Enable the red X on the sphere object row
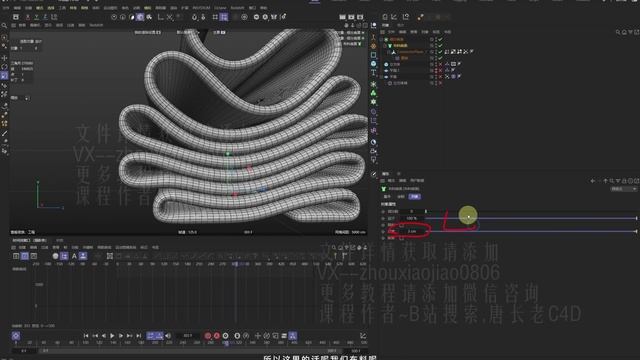The height and width of the screenshot is (360, 640). (x=440, y=64)
